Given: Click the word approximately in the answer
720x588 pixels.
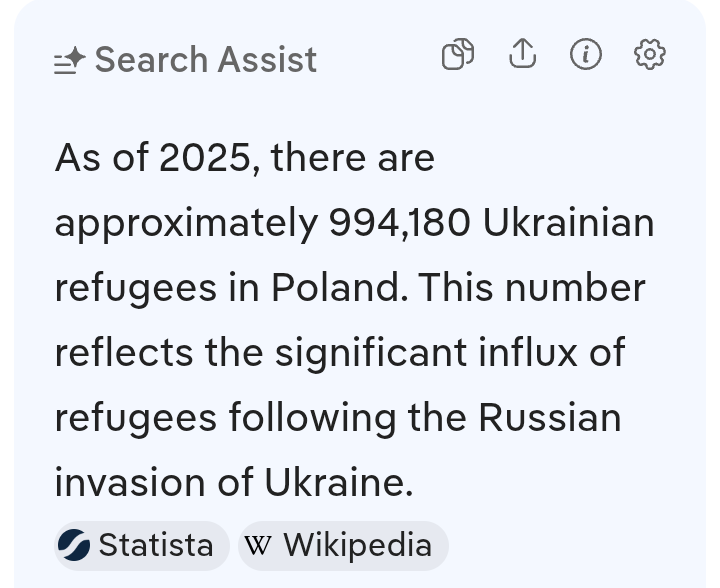Looking at the screenshot, I should pos(185,223).
